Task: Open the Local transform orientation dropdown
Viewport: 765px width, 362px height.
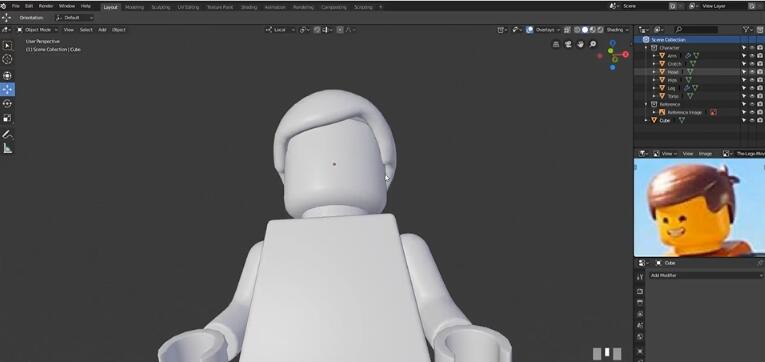Action: [x=281, y=30]
